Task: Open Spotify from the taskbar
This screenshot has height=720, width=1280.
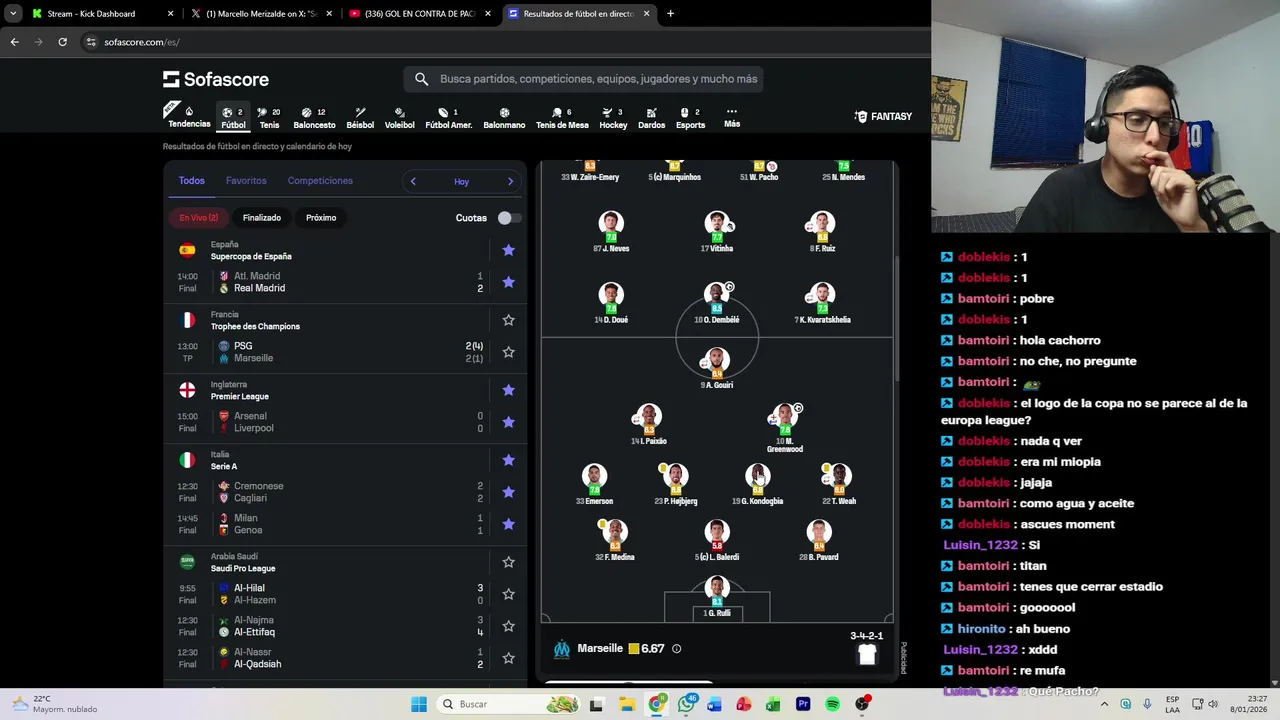Action: coord(832,704)
